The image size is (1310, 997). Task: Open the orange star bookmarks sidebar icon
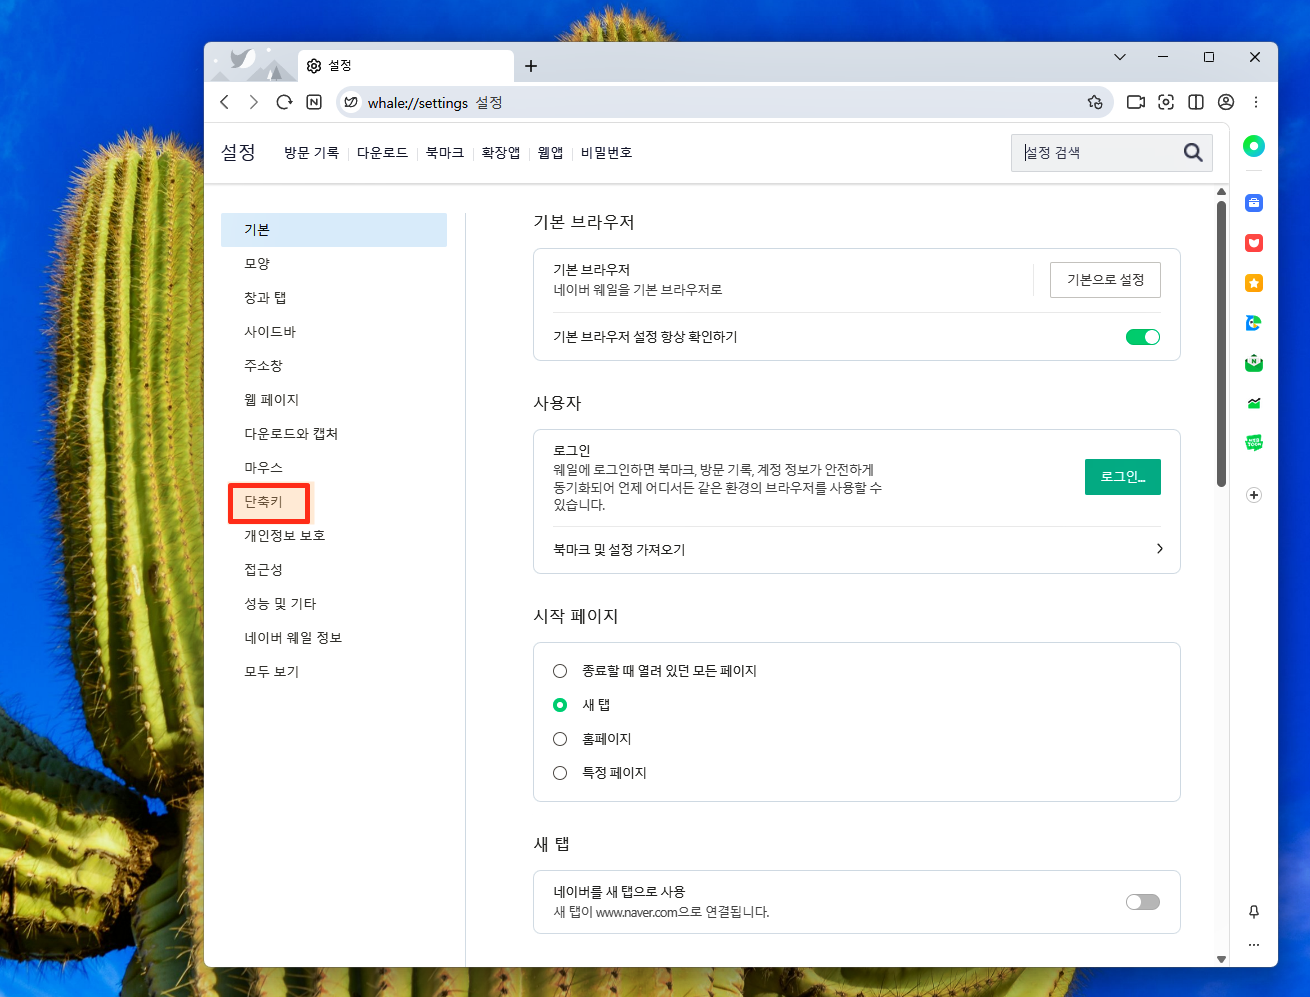(1254, 283)
